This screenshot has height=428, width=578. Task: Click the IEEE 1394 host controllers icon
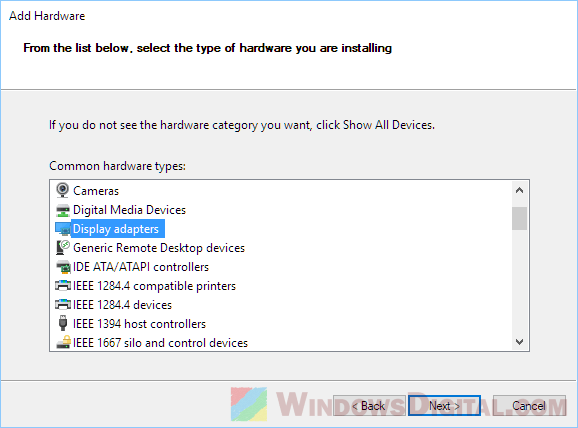point(63,323)
